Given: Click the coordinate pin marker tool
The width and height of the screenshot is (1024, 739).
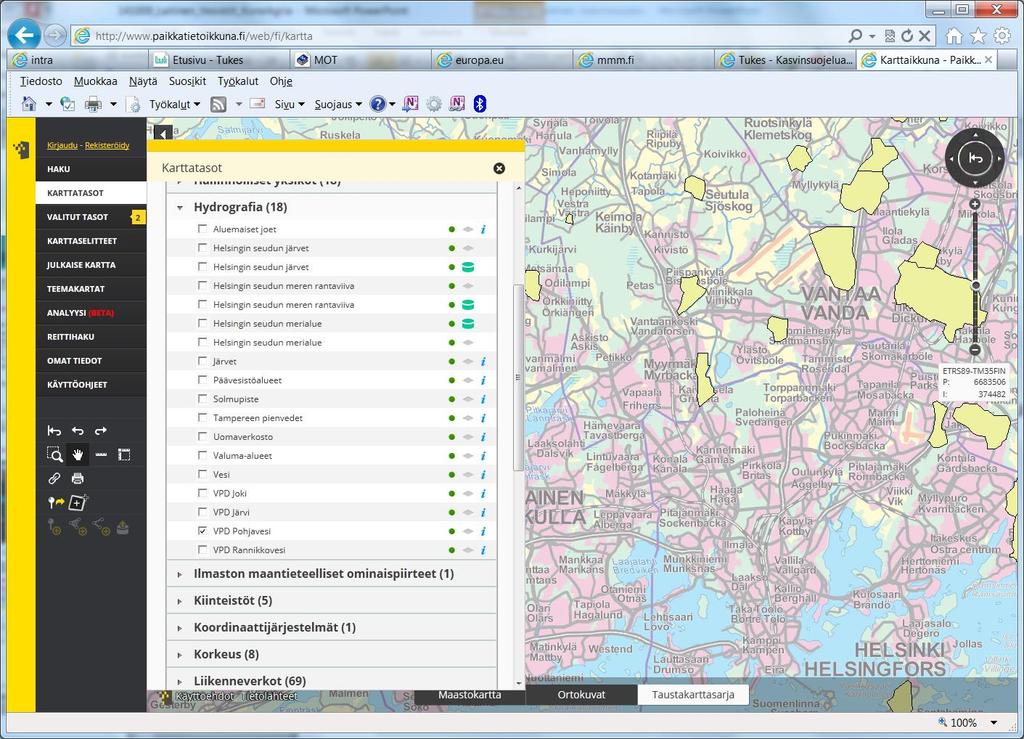Looking at the screenshot, I should tap(56, 502).
